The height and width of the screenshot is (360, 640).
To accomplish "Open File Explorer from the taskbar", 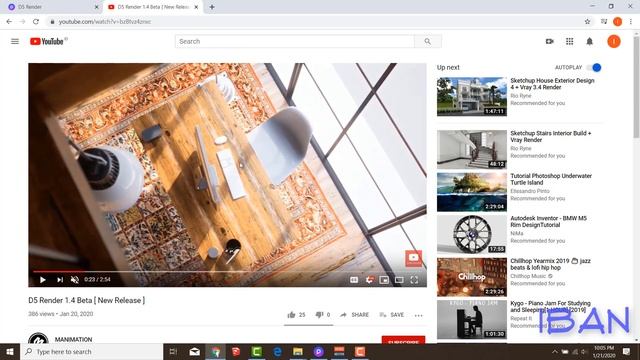I will [298, 351].
